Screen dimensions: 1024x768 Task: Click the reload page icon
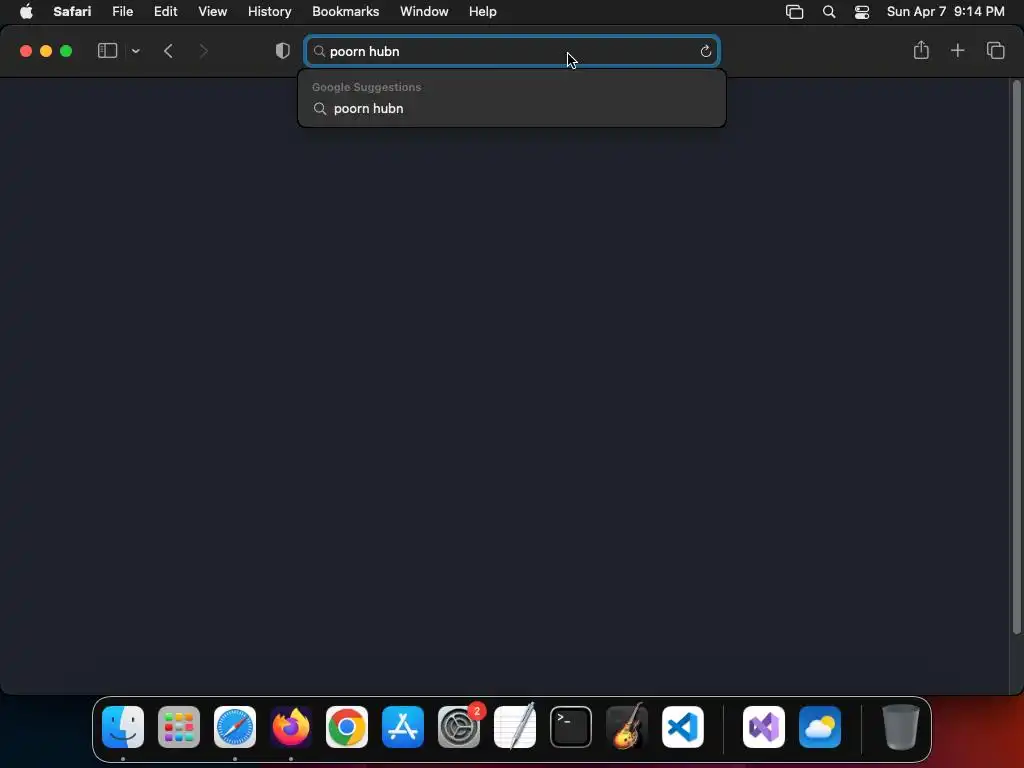tap(705, 51)
